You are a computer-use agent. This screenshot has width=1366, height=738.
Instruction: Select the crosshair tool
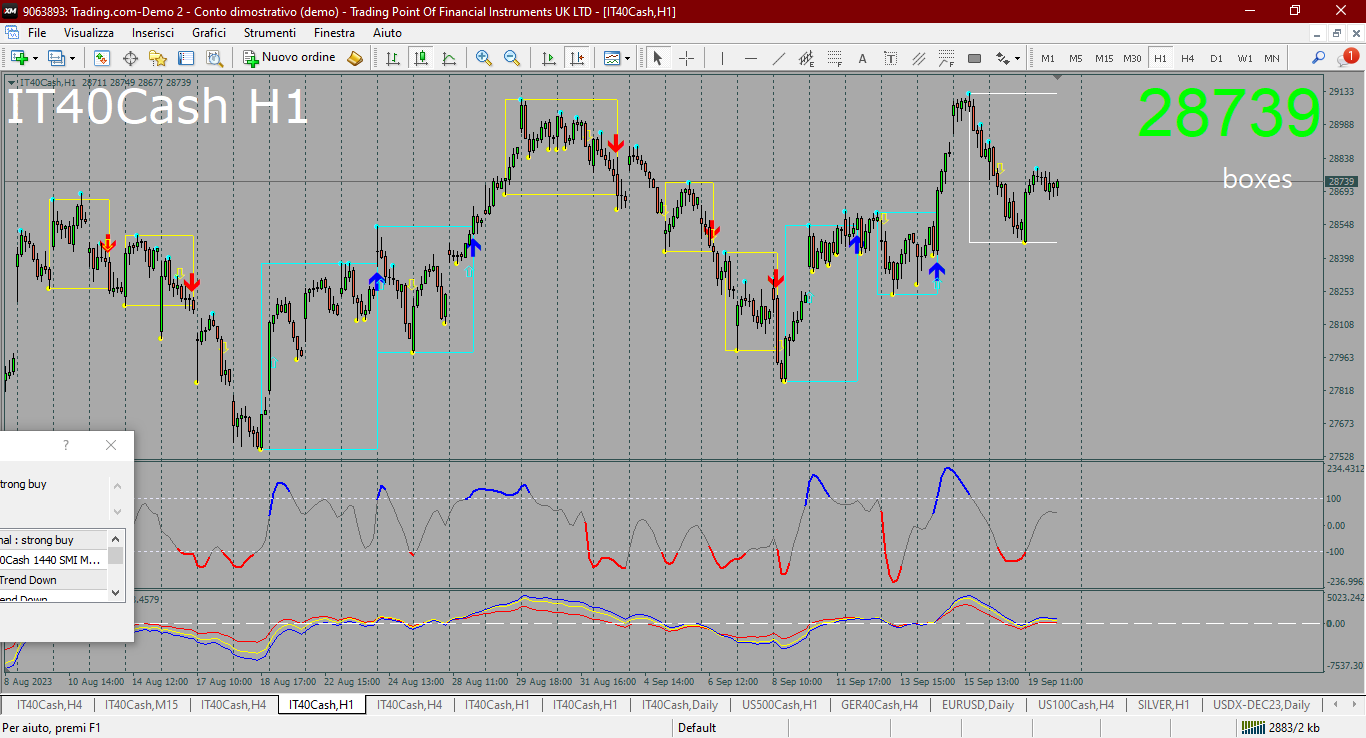click(686, 58)
